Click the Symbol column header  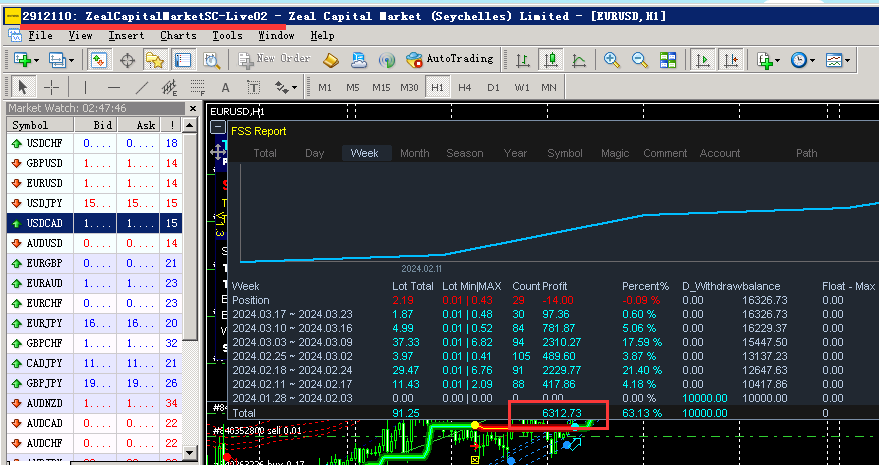(x=40, y=125)
